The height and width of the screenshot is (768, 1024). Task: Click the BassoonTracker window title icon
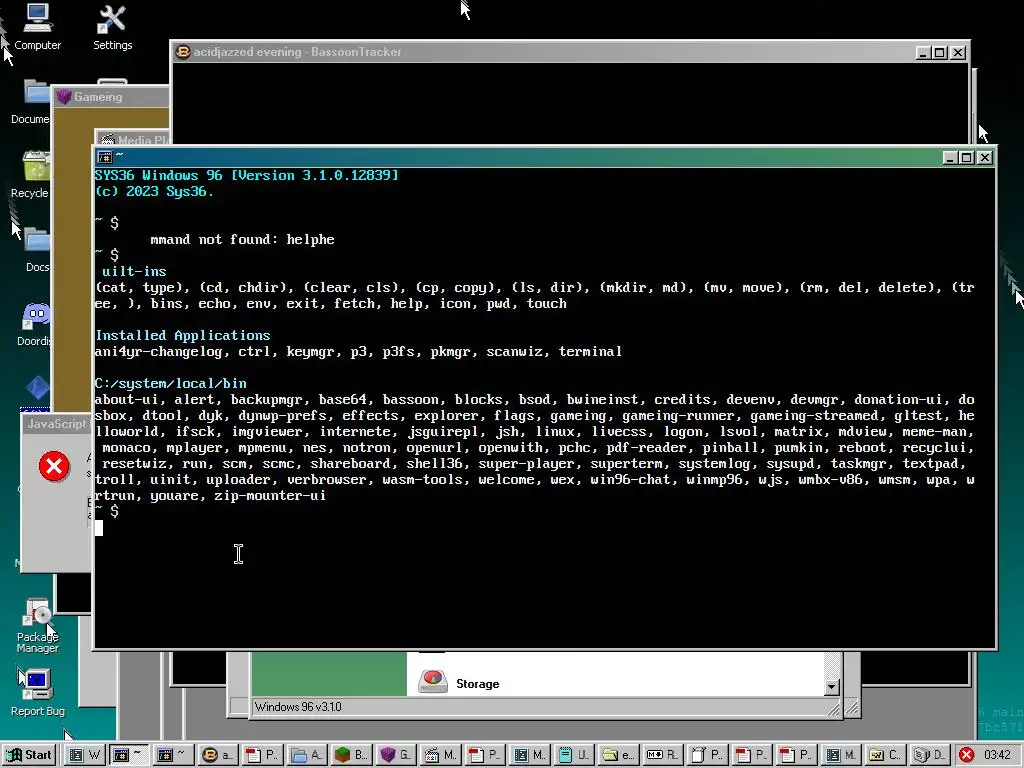pos(183,52)
